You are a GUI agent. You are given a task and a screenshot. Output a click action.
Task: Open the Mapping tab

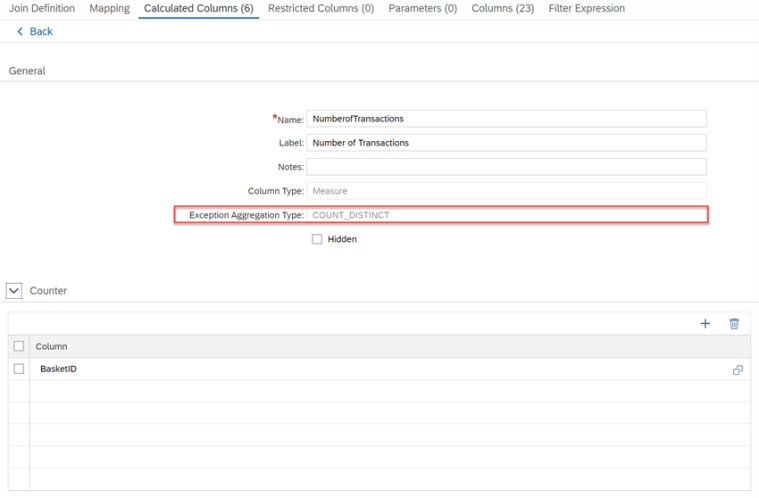pyautogui.click(x=109, y=9)
